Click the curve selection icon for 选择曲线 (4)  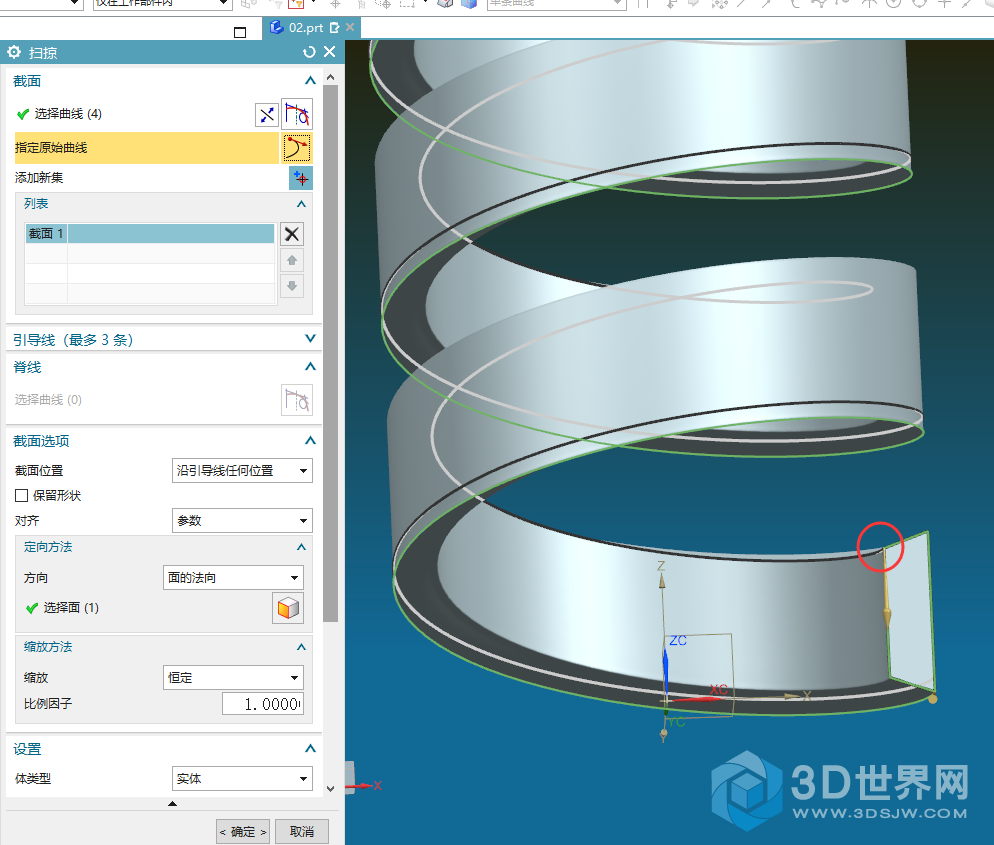pos(297,114)
